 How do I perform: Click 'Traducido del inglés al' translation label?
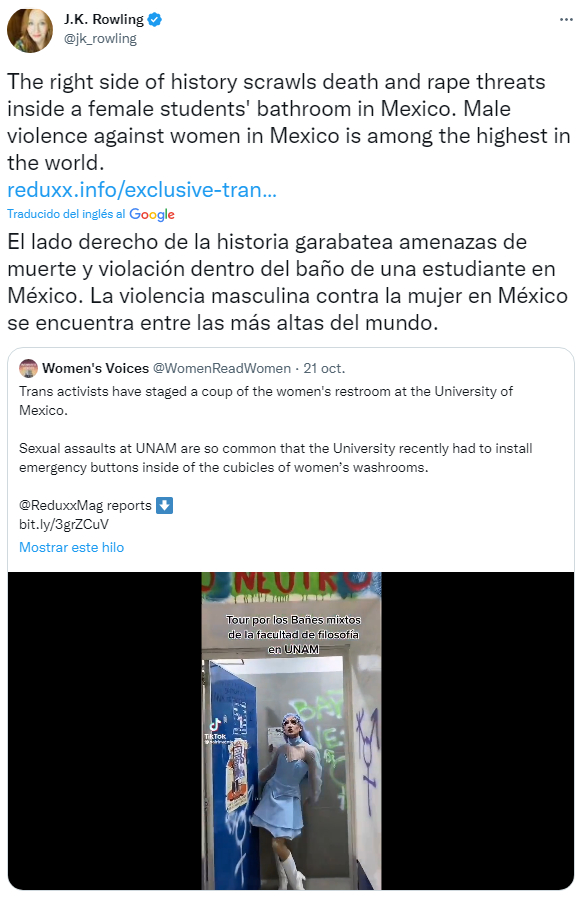(66, 214)
